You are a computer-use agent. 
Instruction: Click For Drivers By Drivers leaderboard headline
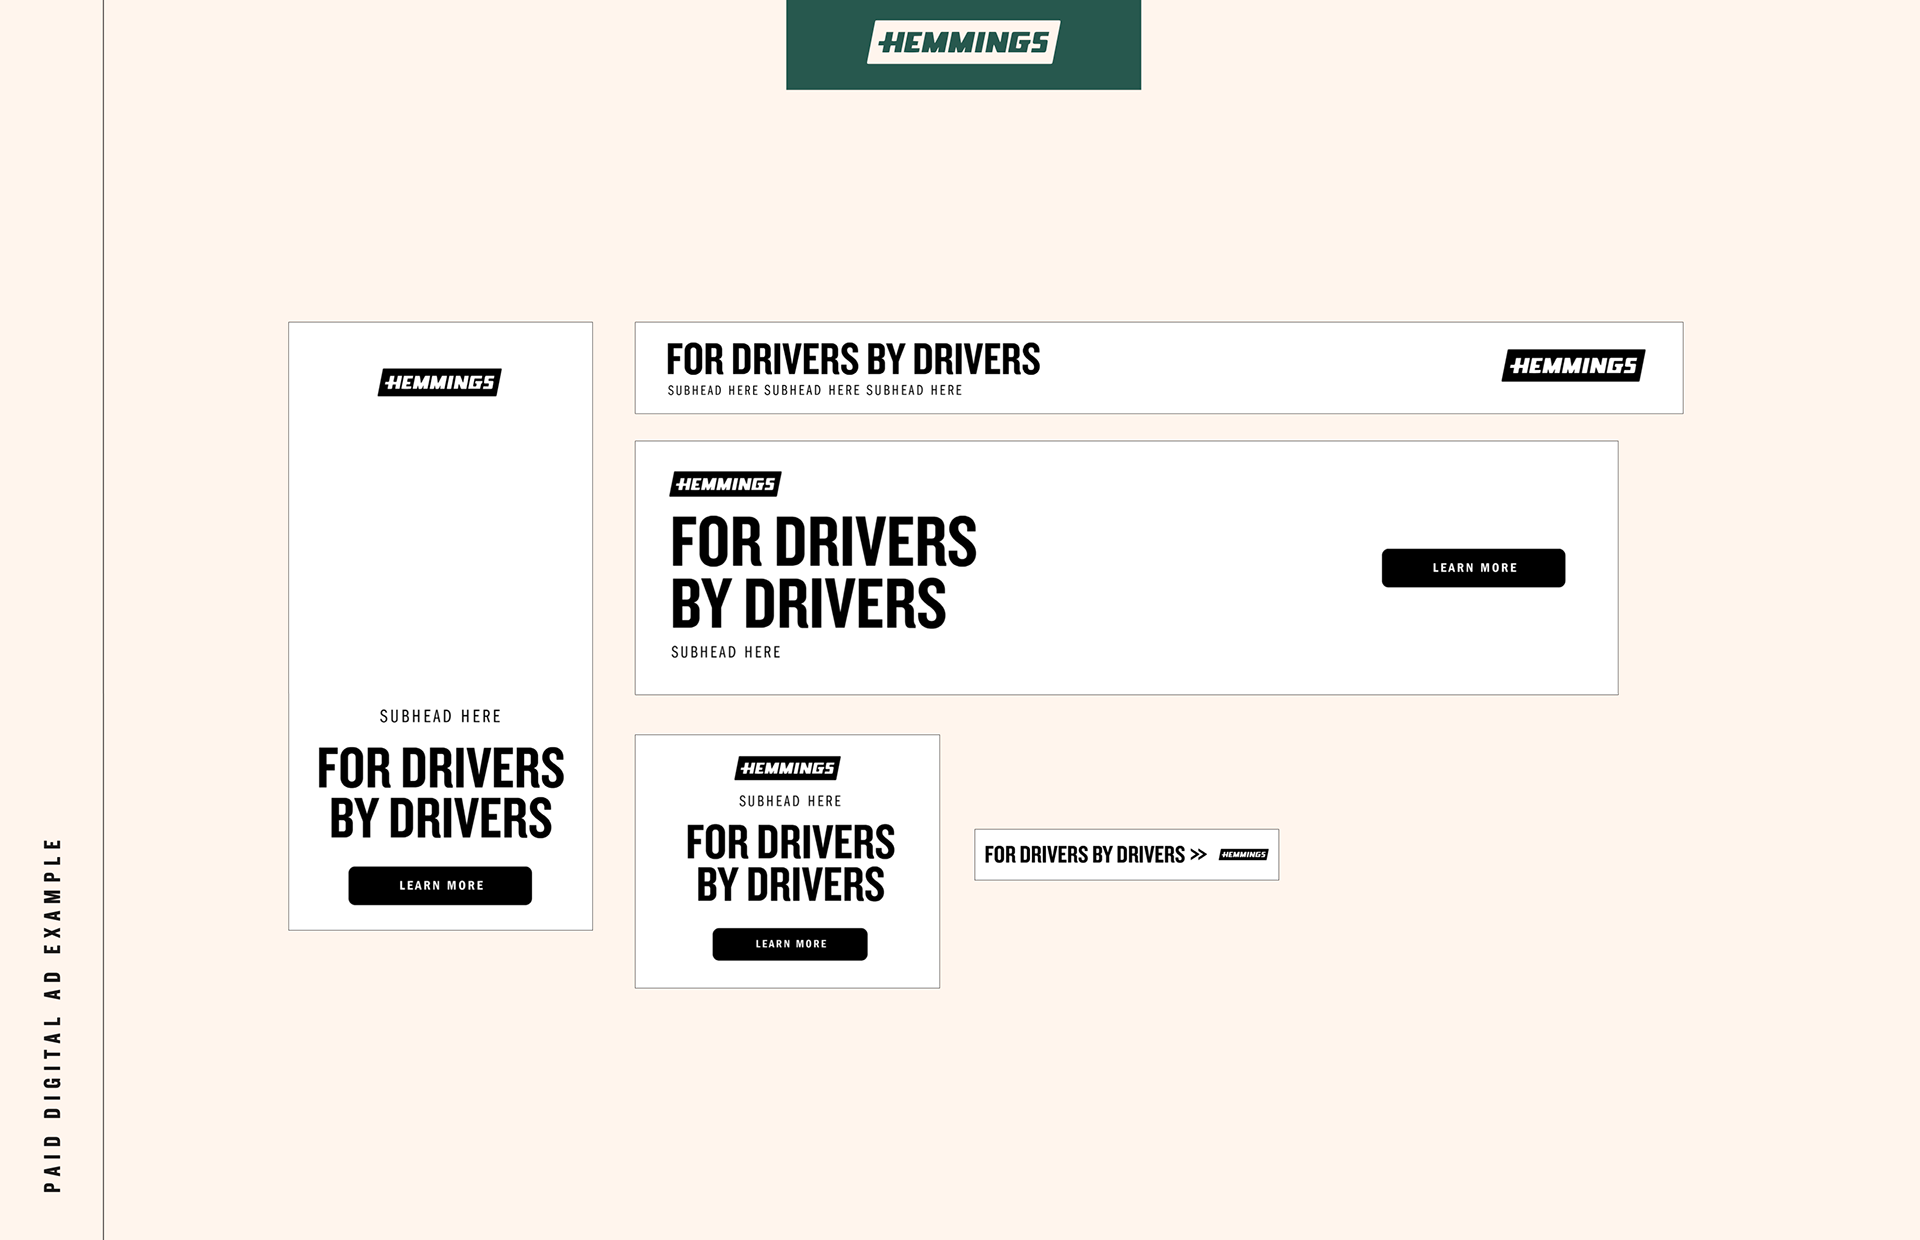coord(853,359)
